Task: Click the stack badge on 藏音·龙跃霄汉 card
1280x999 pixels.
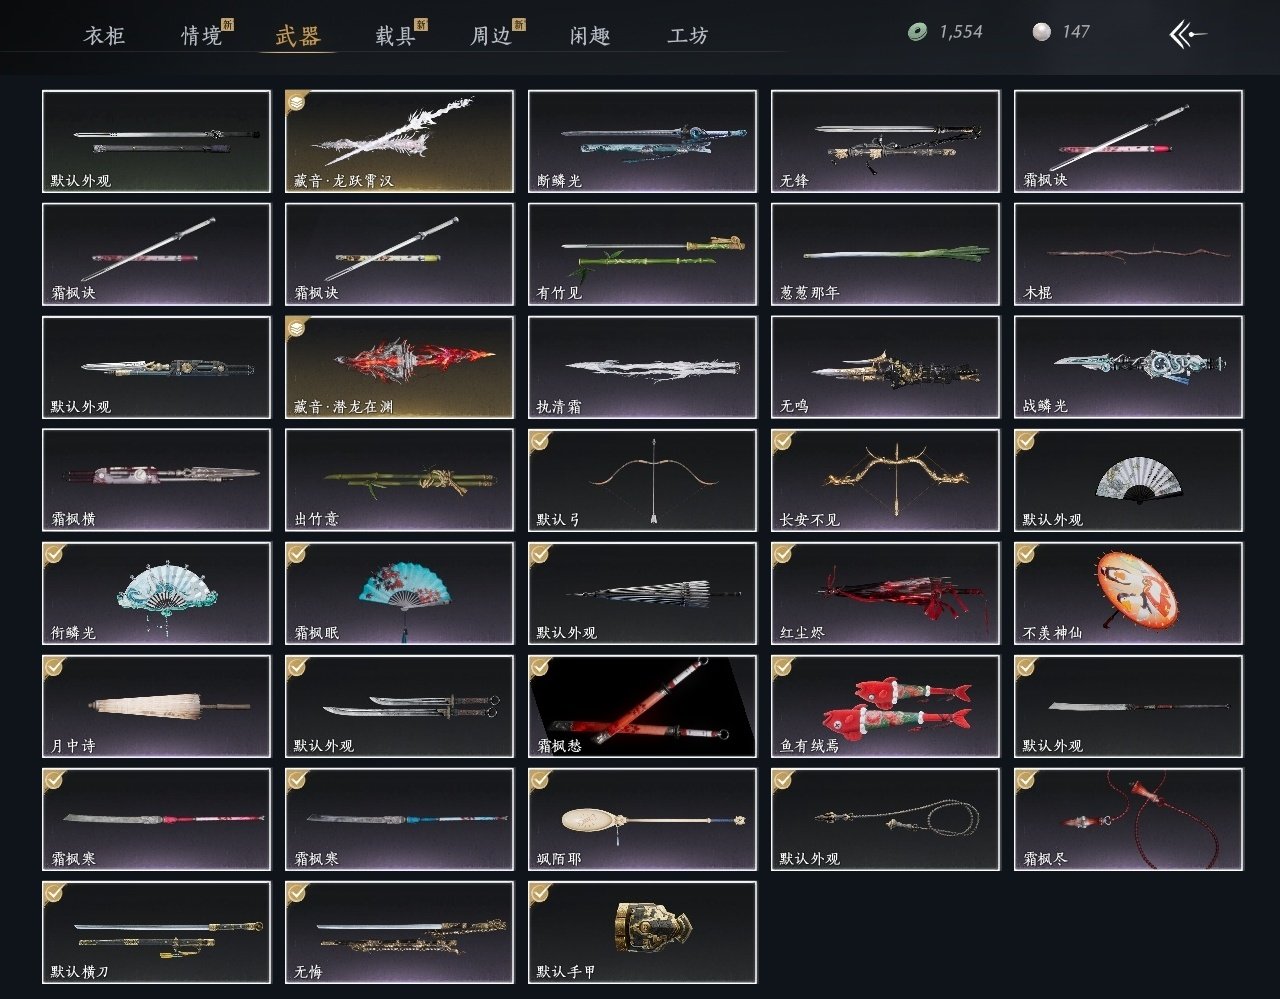Action: click(297, 101)
